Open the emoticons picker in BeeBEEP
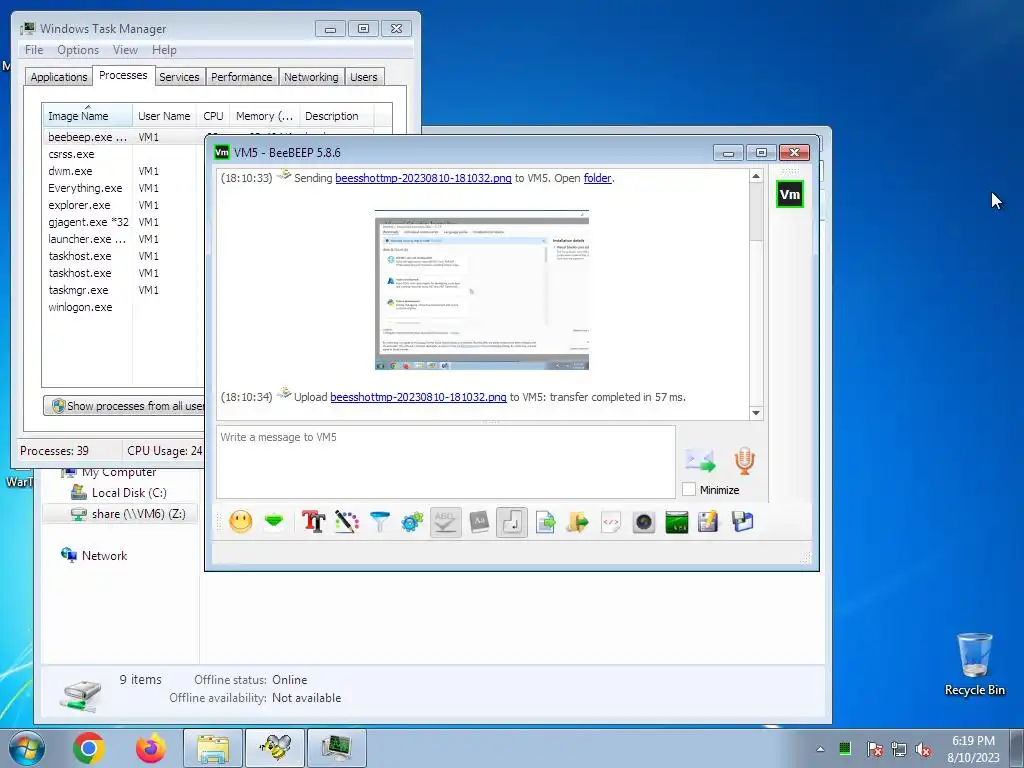The image size is (1024, 768). point(241,522)
